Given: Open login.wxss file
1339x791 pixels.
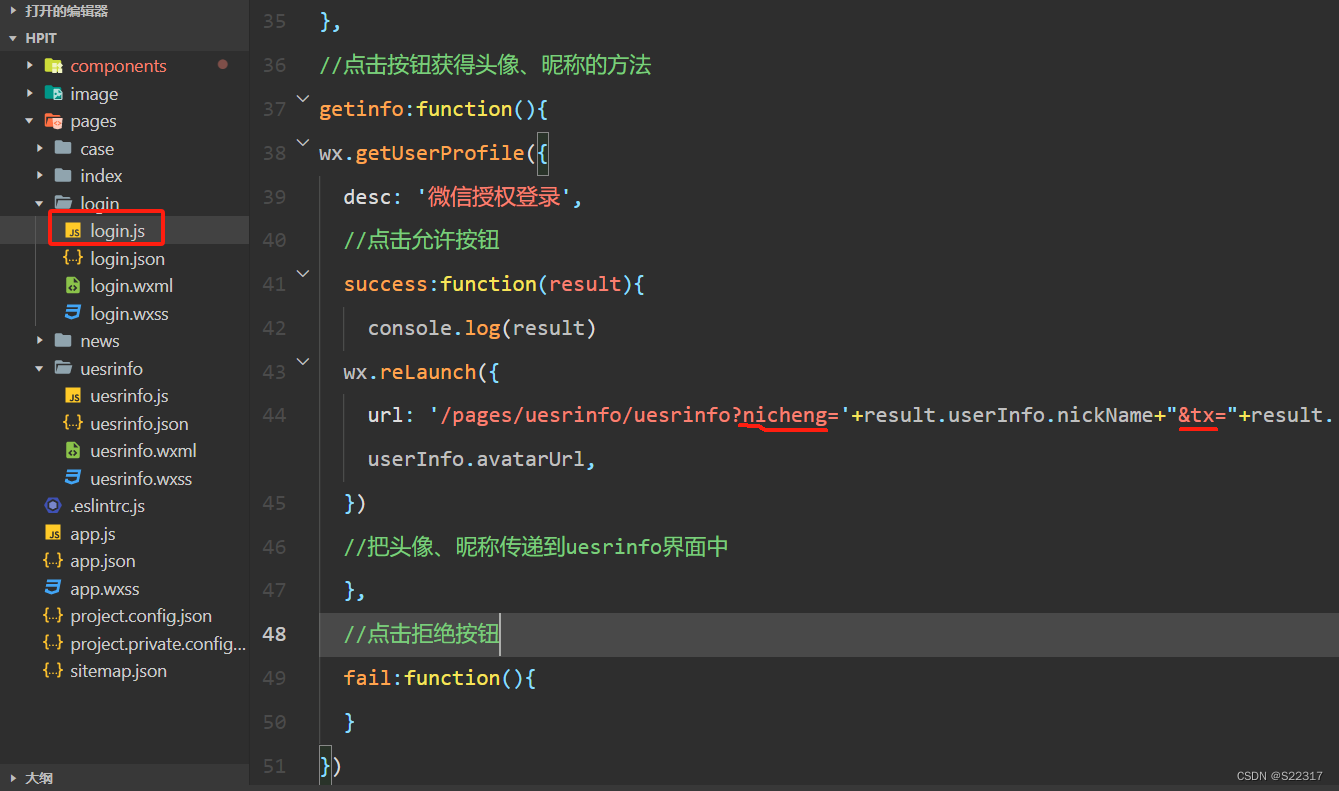Looking at the screenshot, I should tap(129, 313).
